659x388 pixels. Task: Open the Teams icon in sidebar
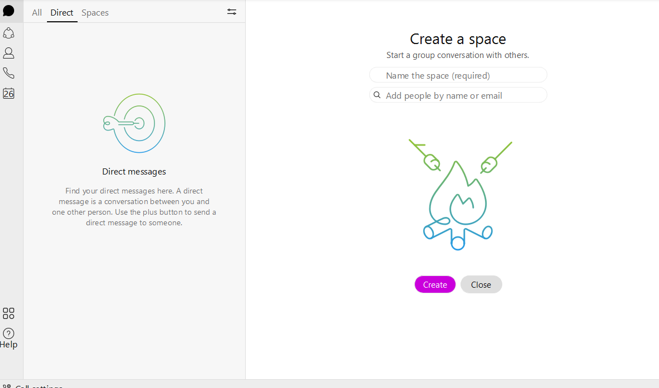(8, 33)
